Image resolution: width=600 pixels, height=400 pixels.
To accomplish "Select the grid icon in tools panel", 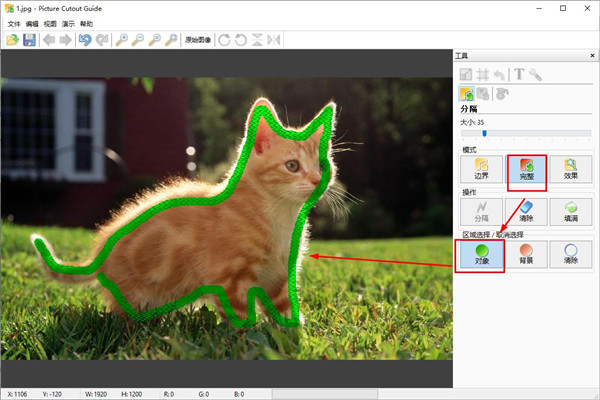I will 482,74.
